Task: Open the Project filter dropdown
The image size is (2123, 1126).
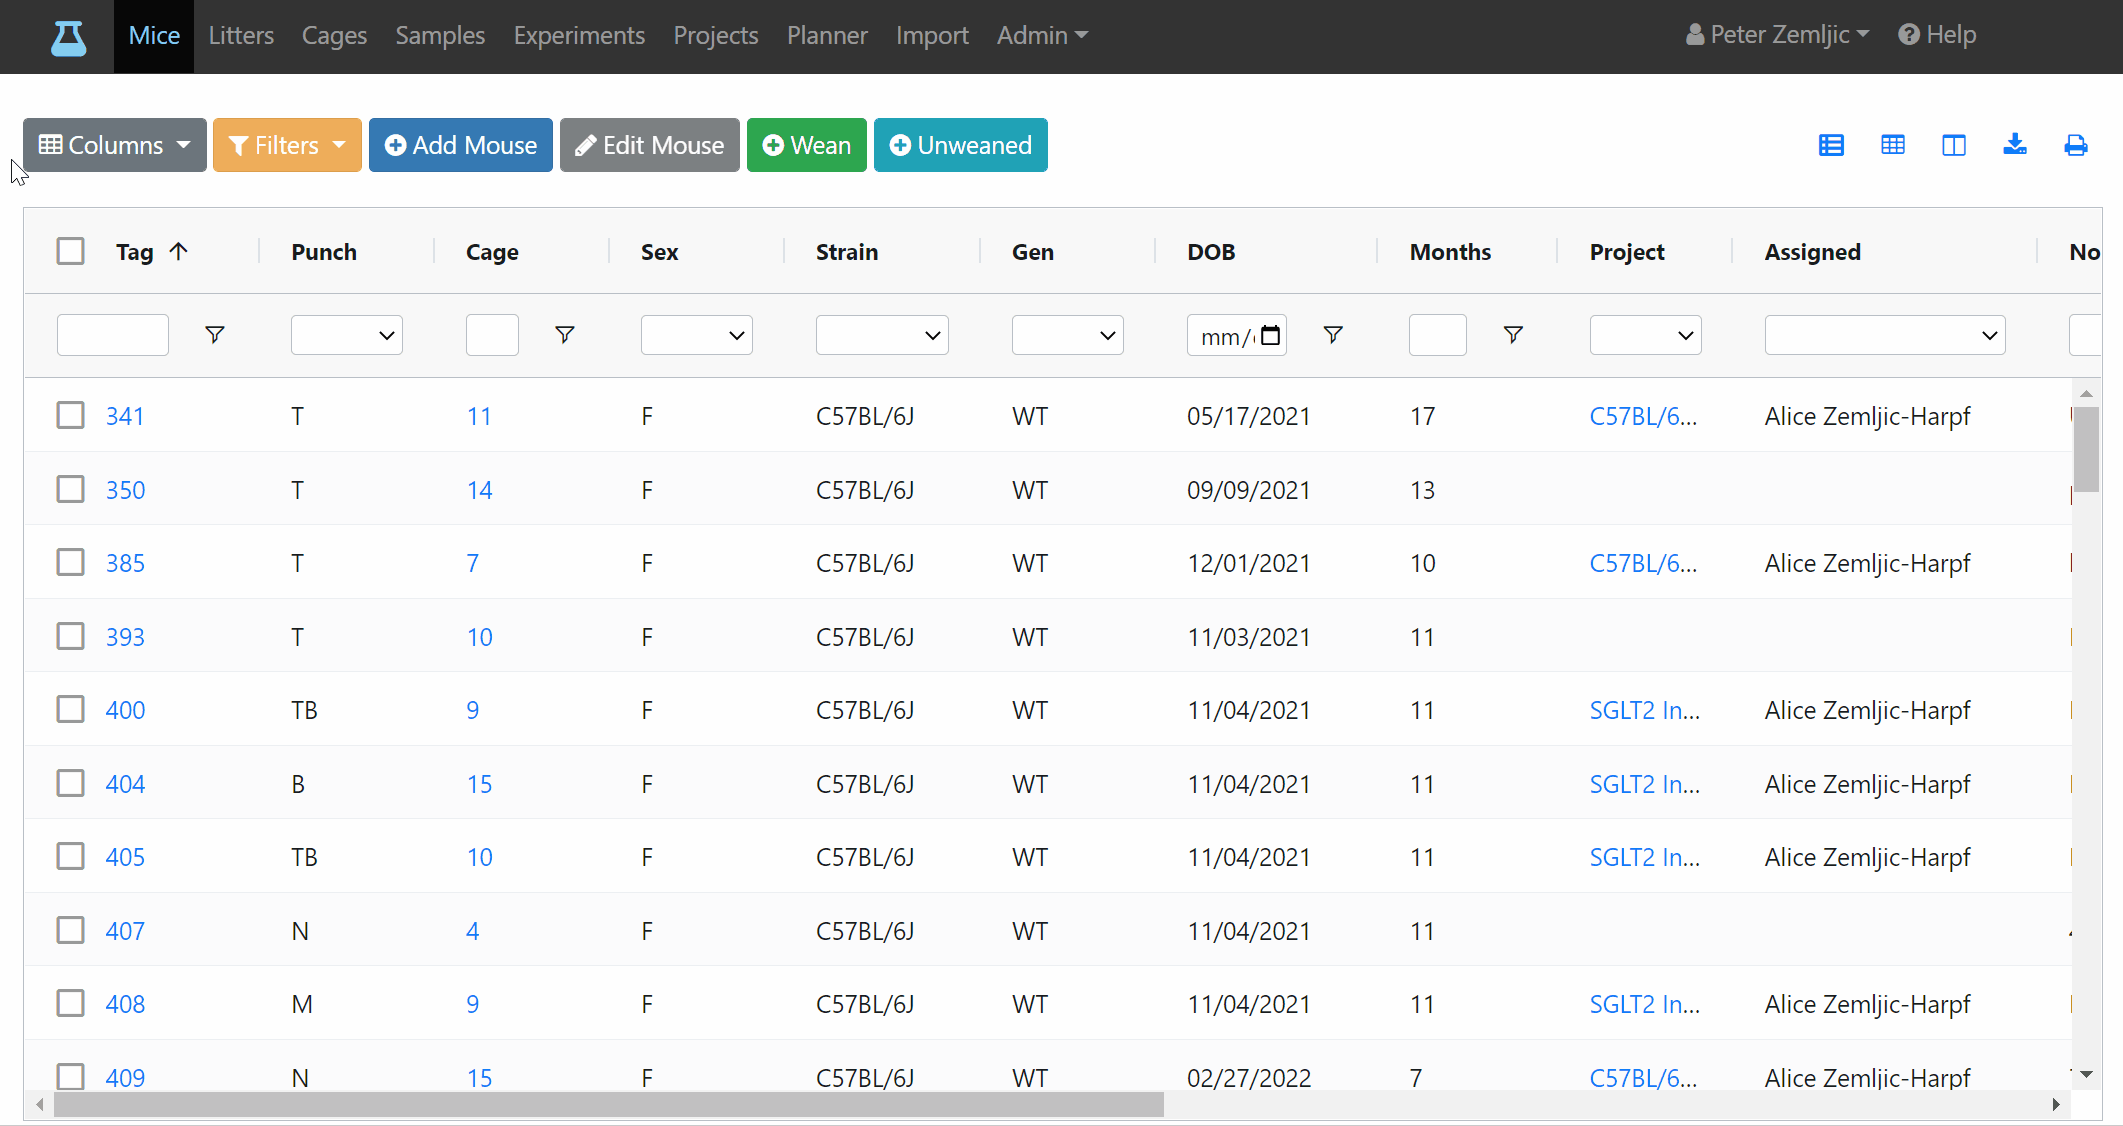Action: 1645,335
